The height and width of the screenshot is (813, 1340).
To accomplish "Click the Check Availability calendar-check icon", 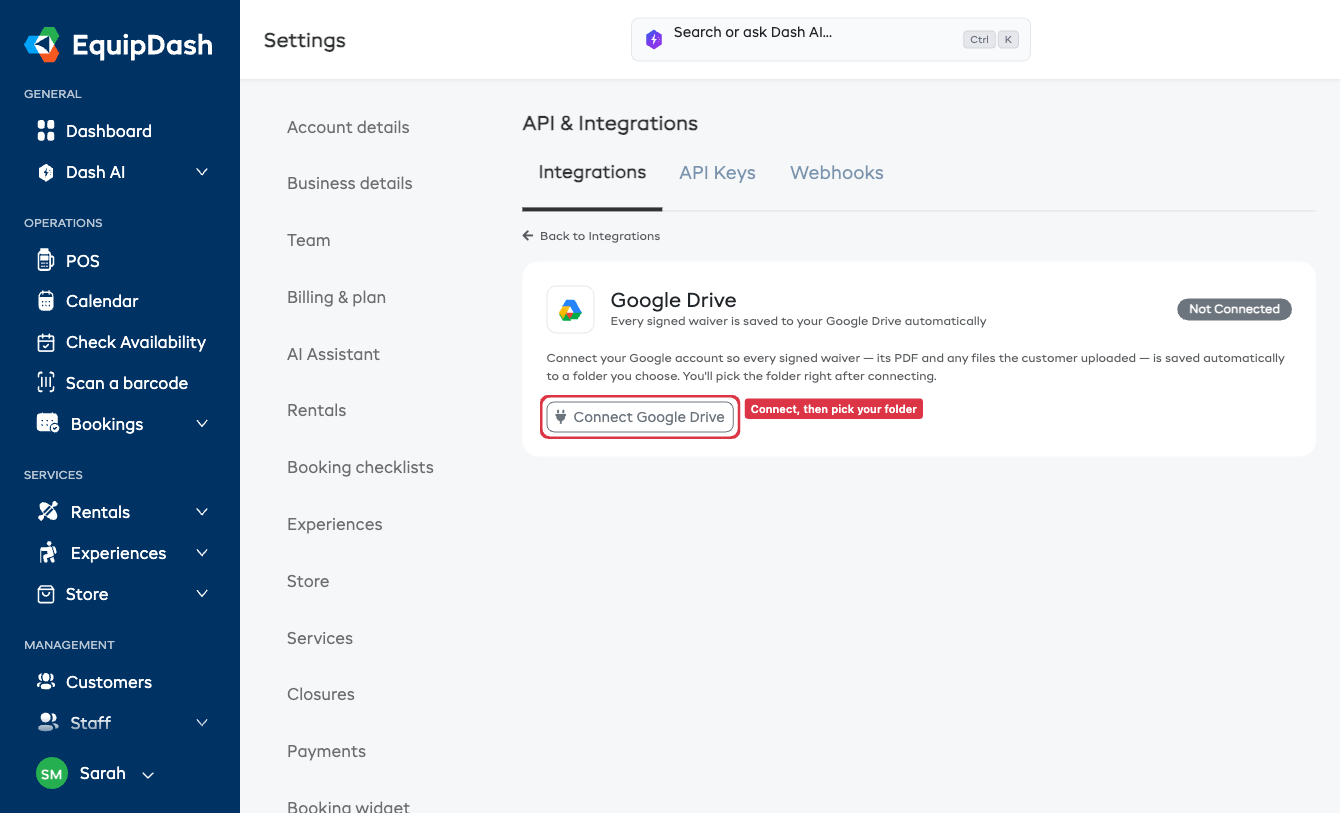I will [x=46, y=342].
